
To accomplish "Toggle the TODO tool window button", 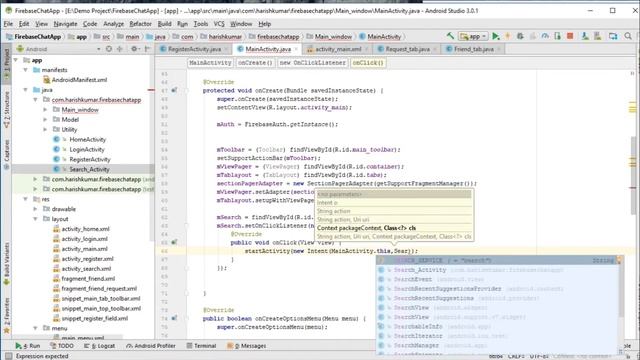I will tap(62, 346).
